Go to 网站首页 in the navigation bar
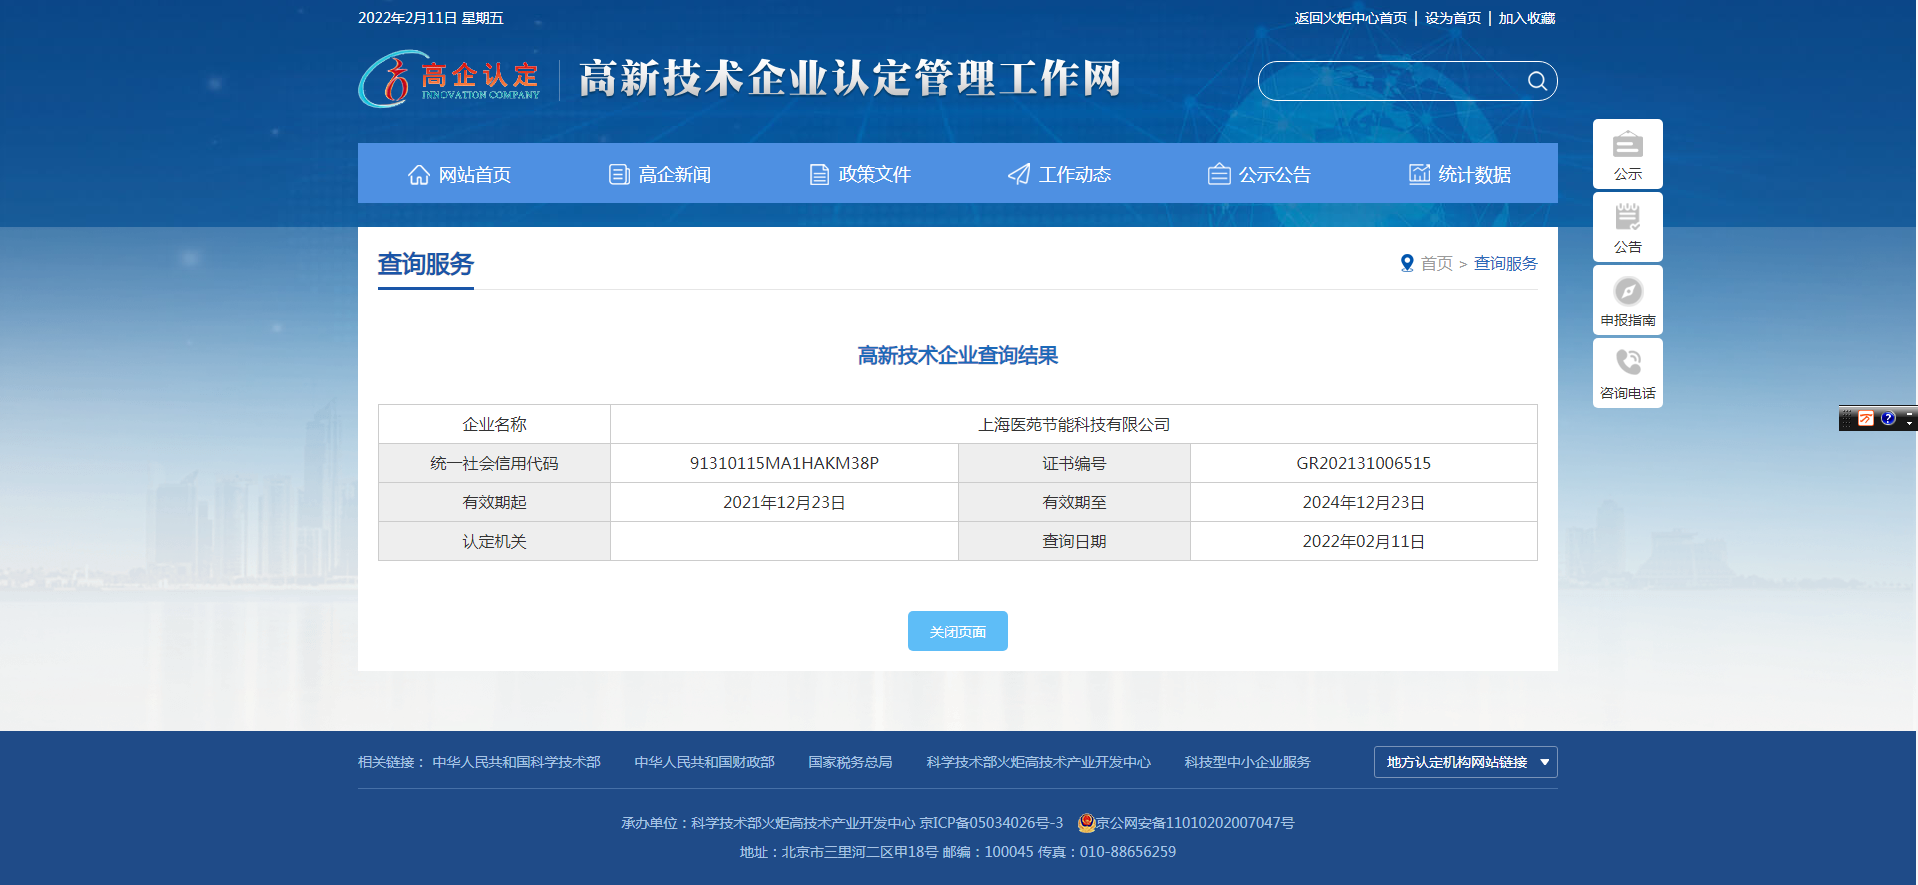Screen dimensions: 1918x885 (x=459, y=174)
